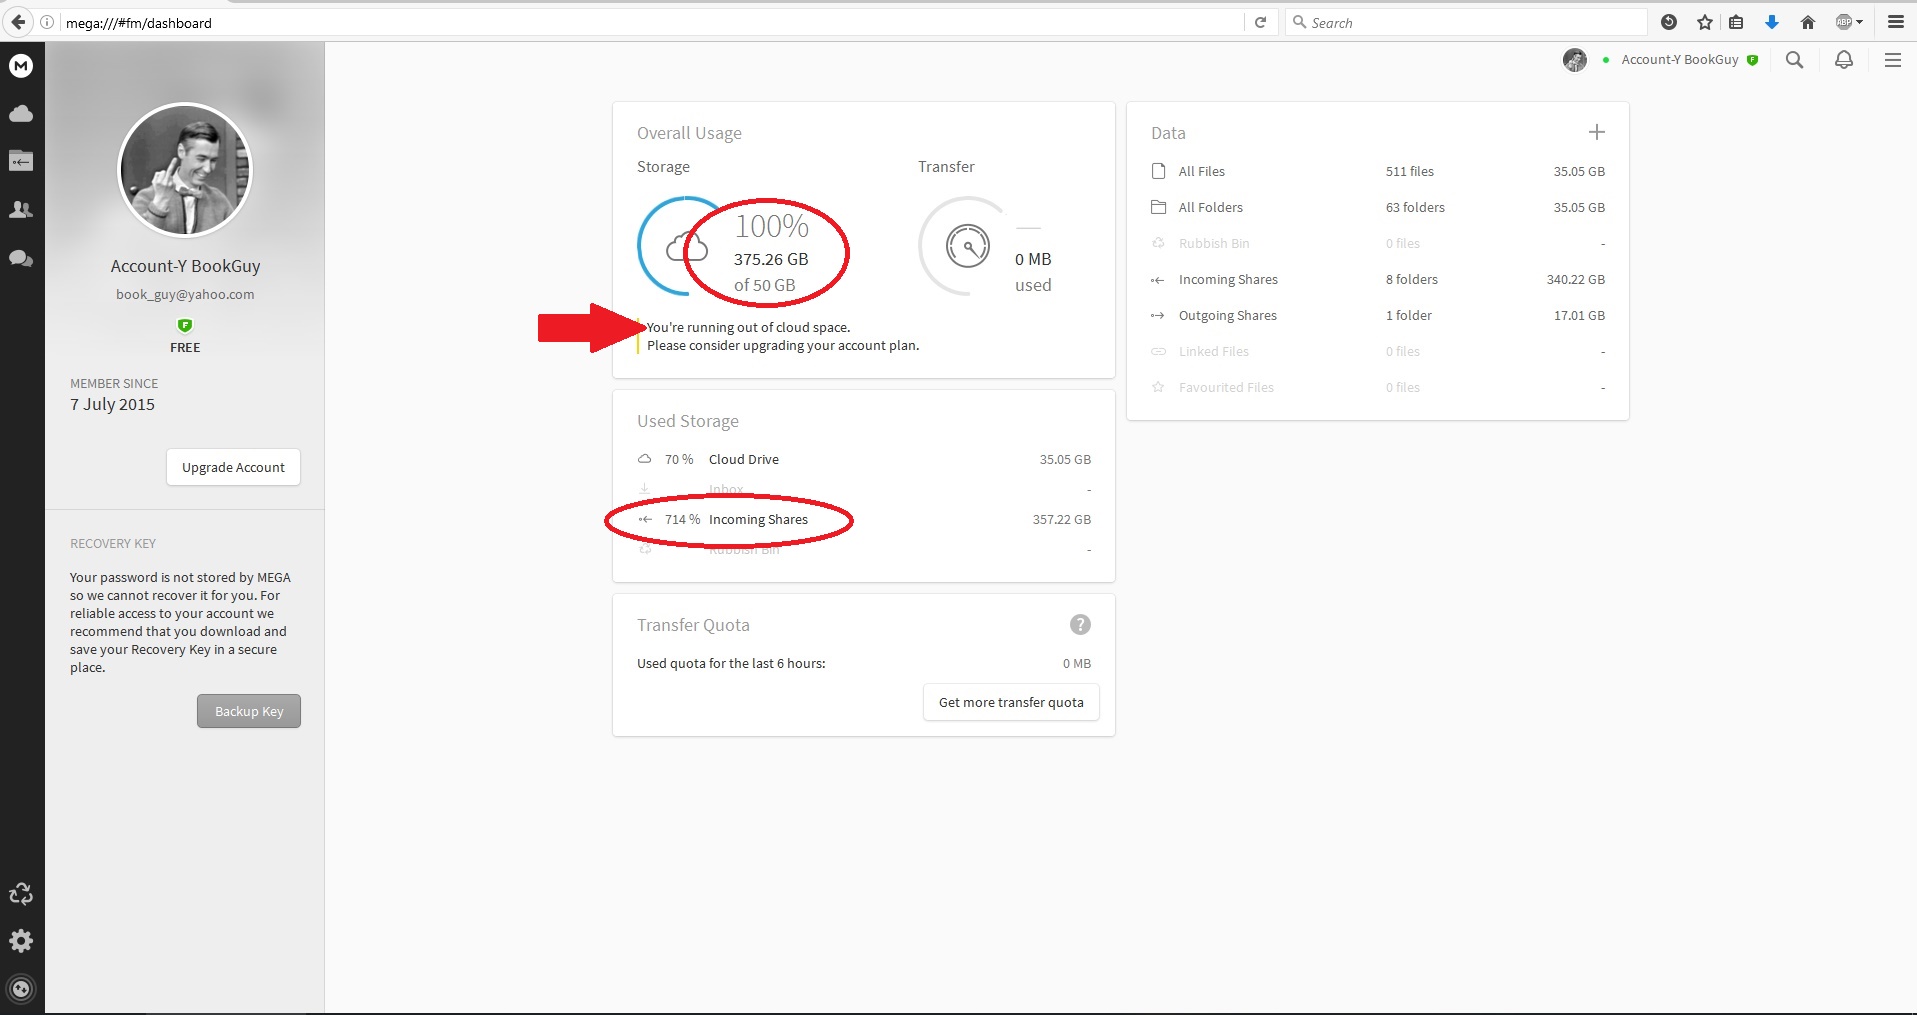Click Account-Y BookGuy name in top bar
This screenshot has width=1917, height=1015.
pyautogui.click(x=1680, y=60)
